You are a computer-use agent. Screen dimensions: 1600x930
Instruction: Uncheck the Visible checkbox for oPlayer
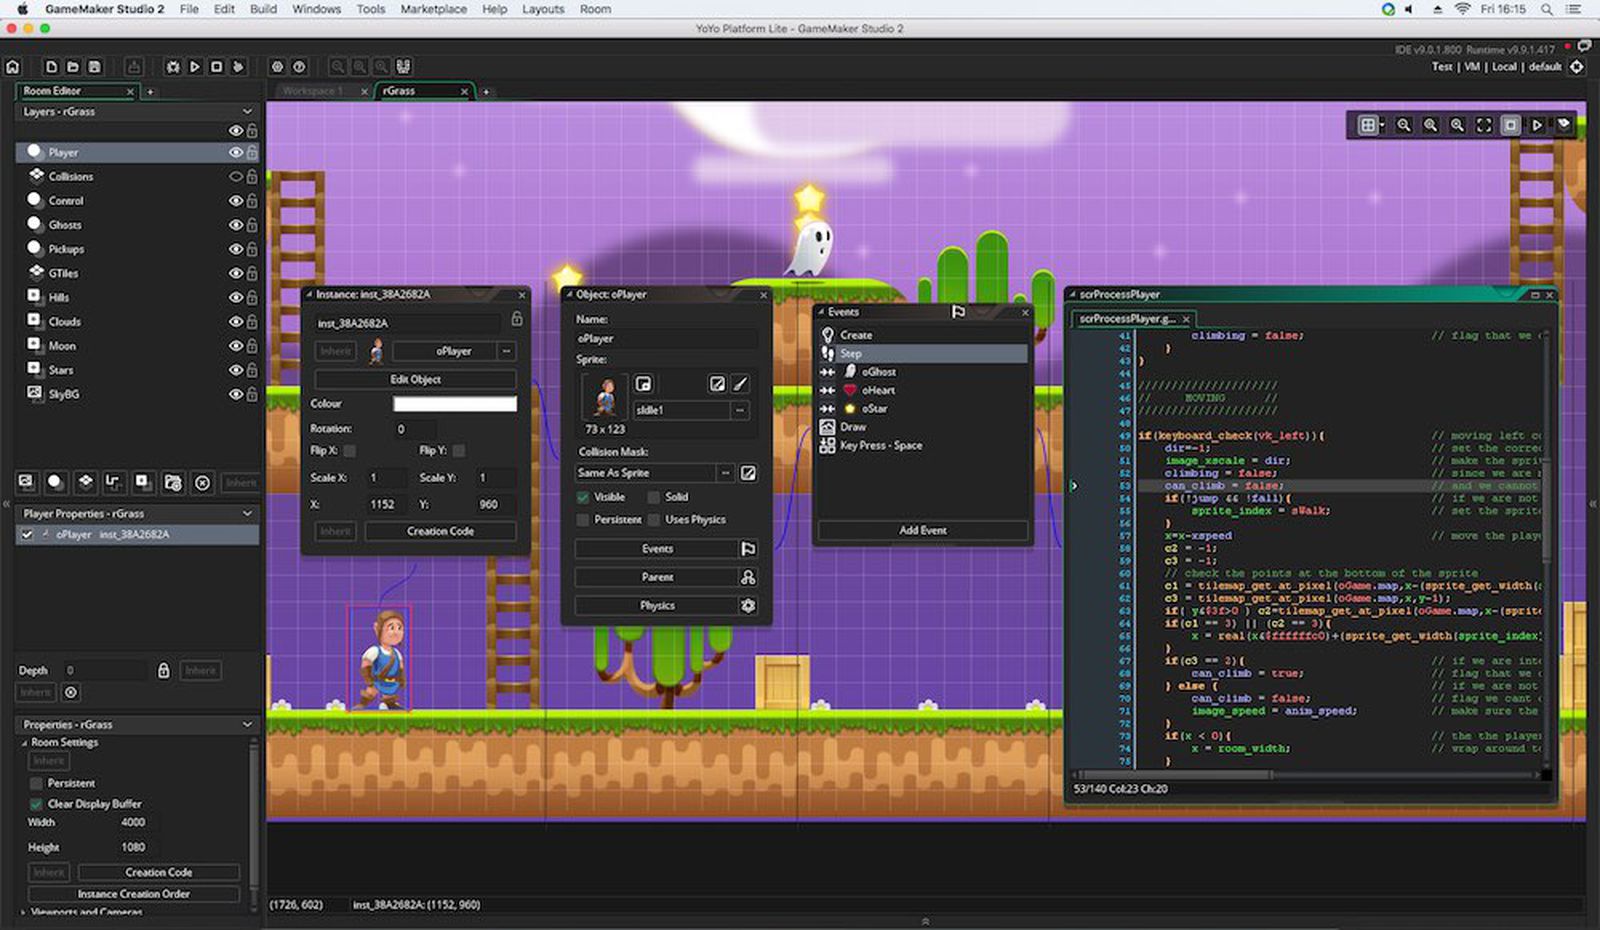582,497
